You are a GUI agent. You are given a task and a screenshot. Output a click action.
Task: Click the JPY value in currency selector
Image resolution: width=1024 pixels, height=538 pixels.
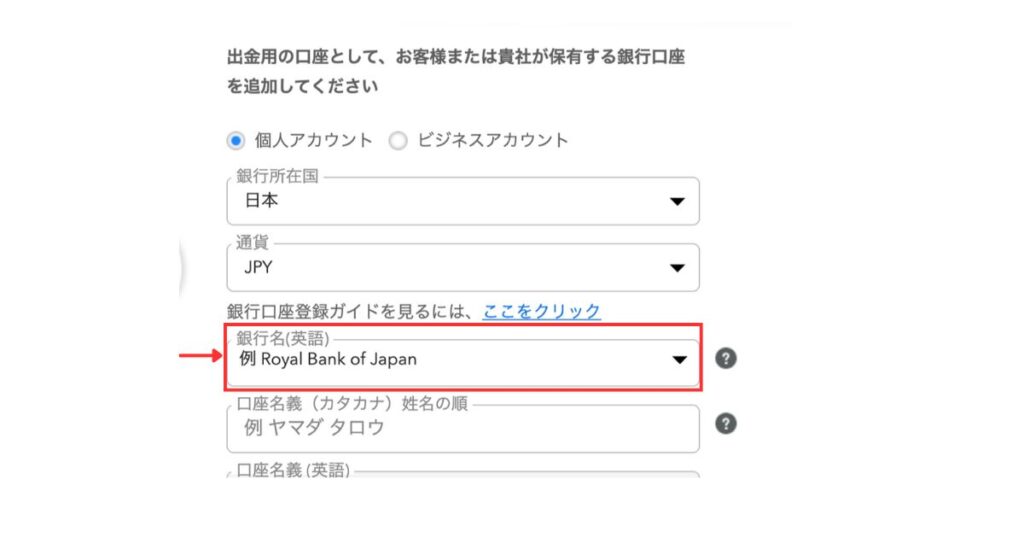click(258, 267)
